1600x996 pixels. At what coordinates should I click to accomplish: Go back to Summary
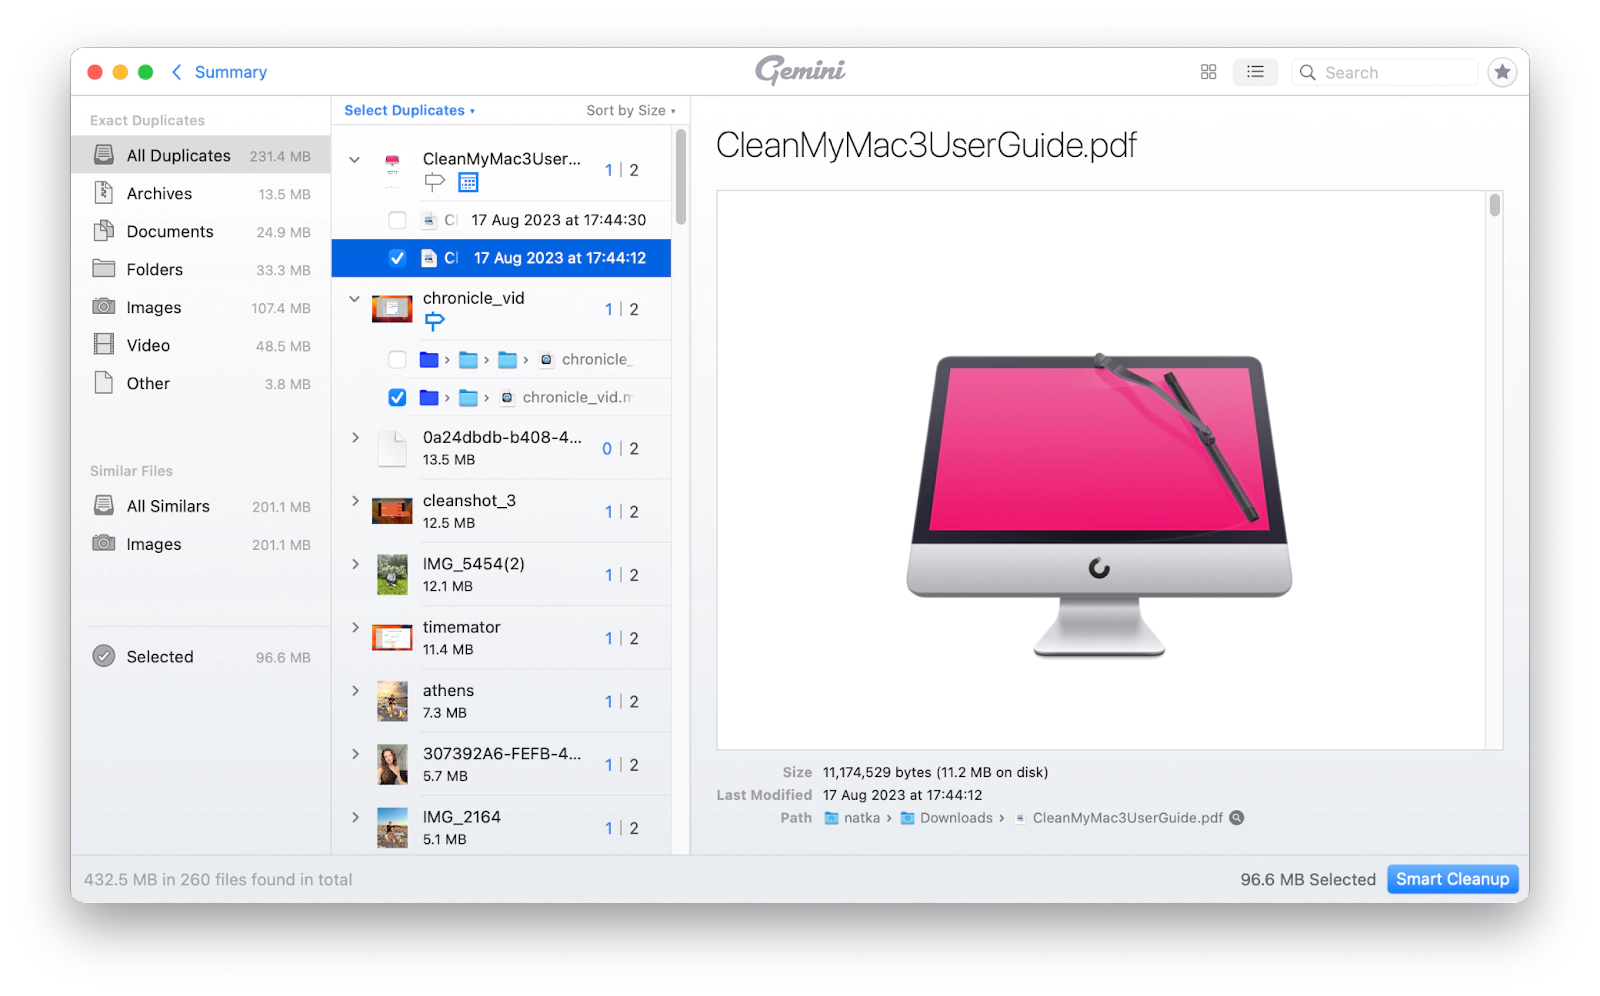[219, 72]
